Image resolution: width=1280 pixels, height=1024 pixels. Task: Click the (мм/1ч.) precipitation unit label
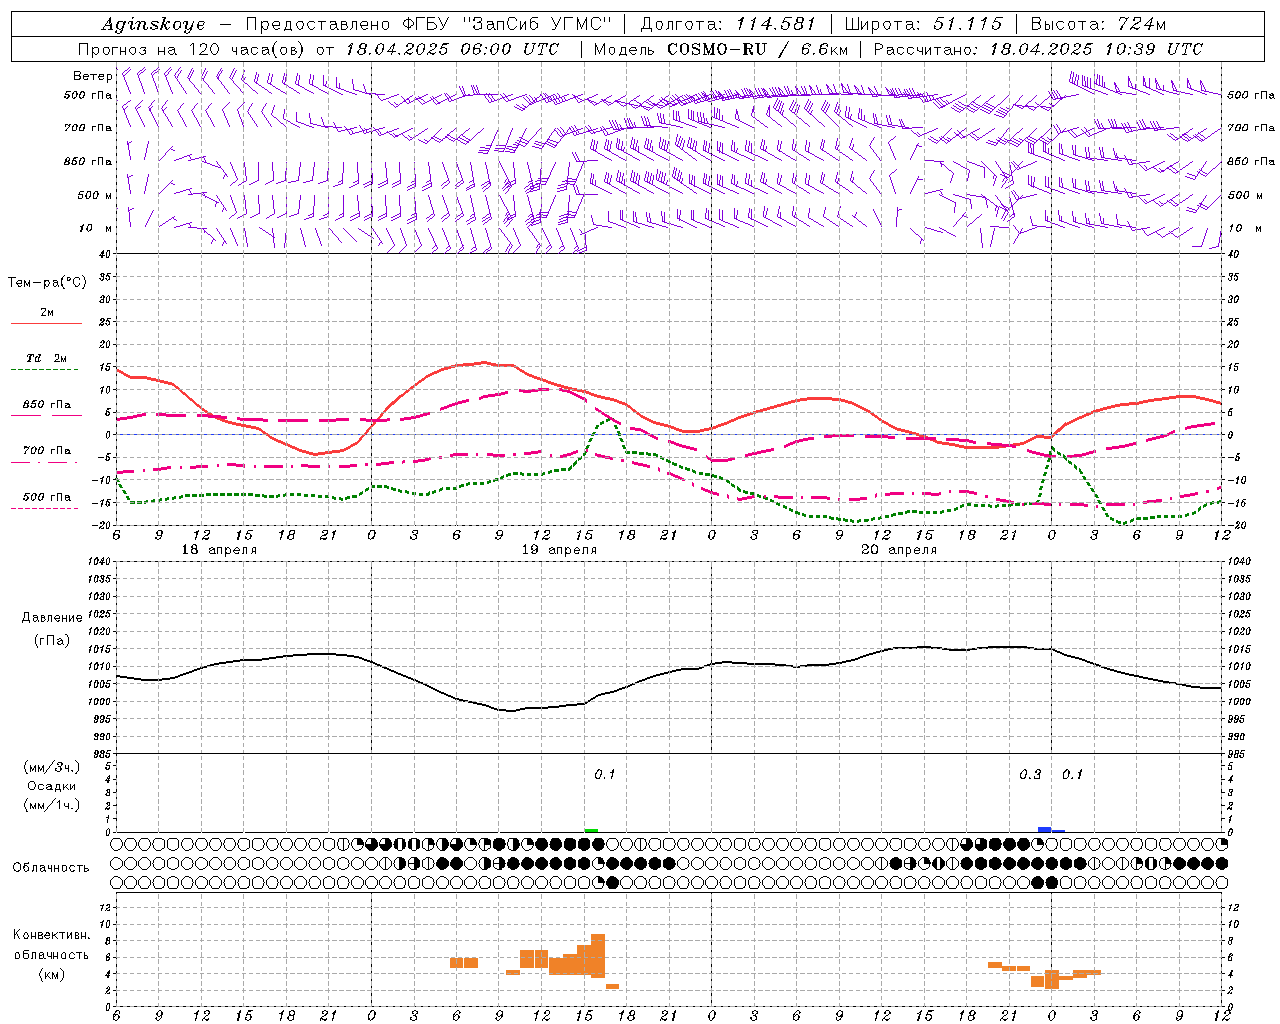[51, 806]
